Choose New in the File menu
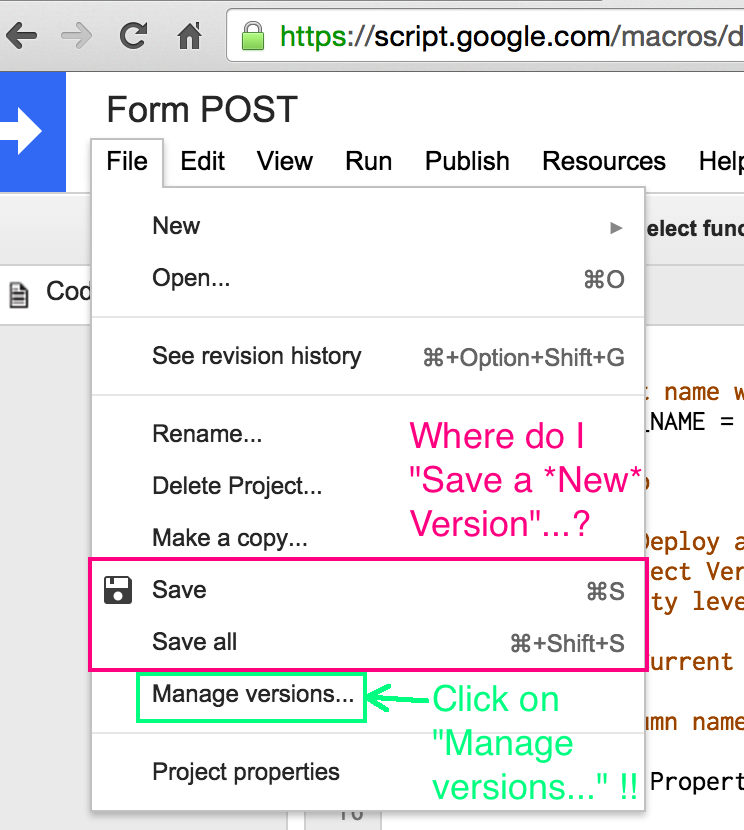744x830 pixels. pyautogui.click(x=368, y=227)
